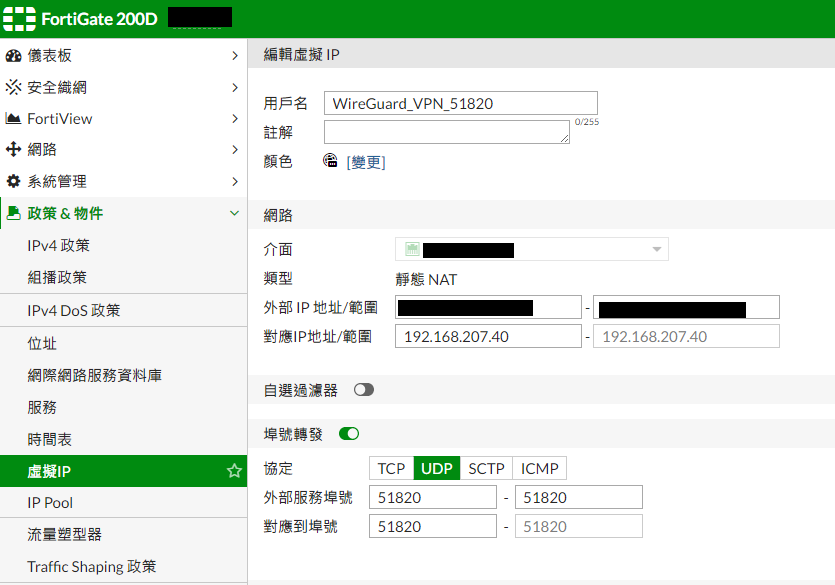Disable the 埠號轉發 port forwarding switch

tap(349, 434)
